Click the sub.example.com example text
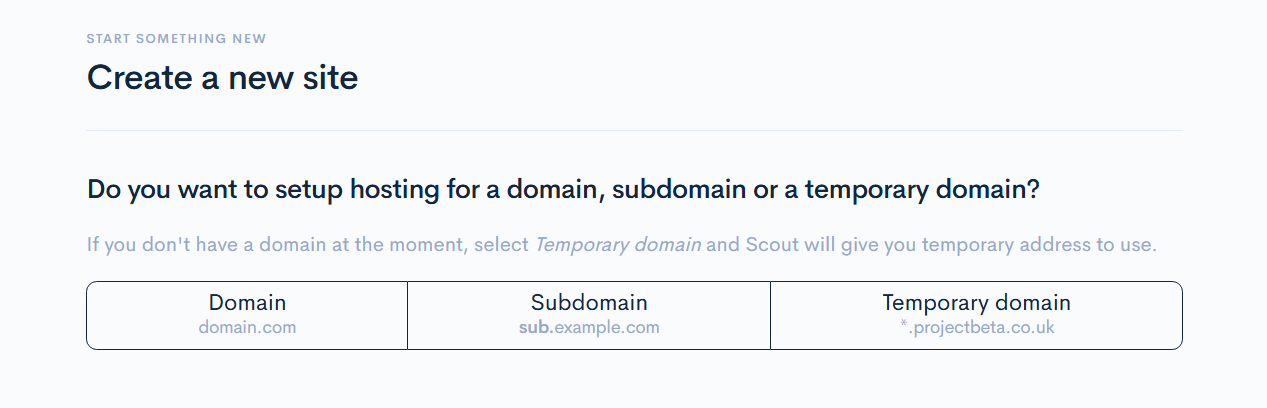The width and height of the screenshot is (1267, 408). point(589,328)
